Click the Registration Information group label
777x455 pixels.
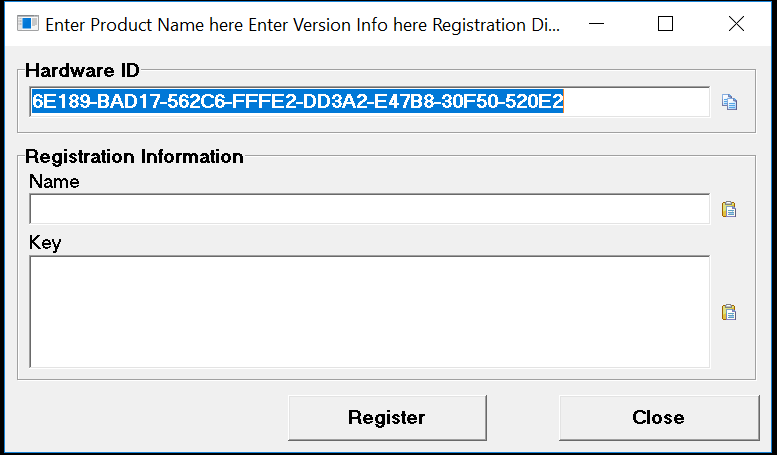pos(134,157)
